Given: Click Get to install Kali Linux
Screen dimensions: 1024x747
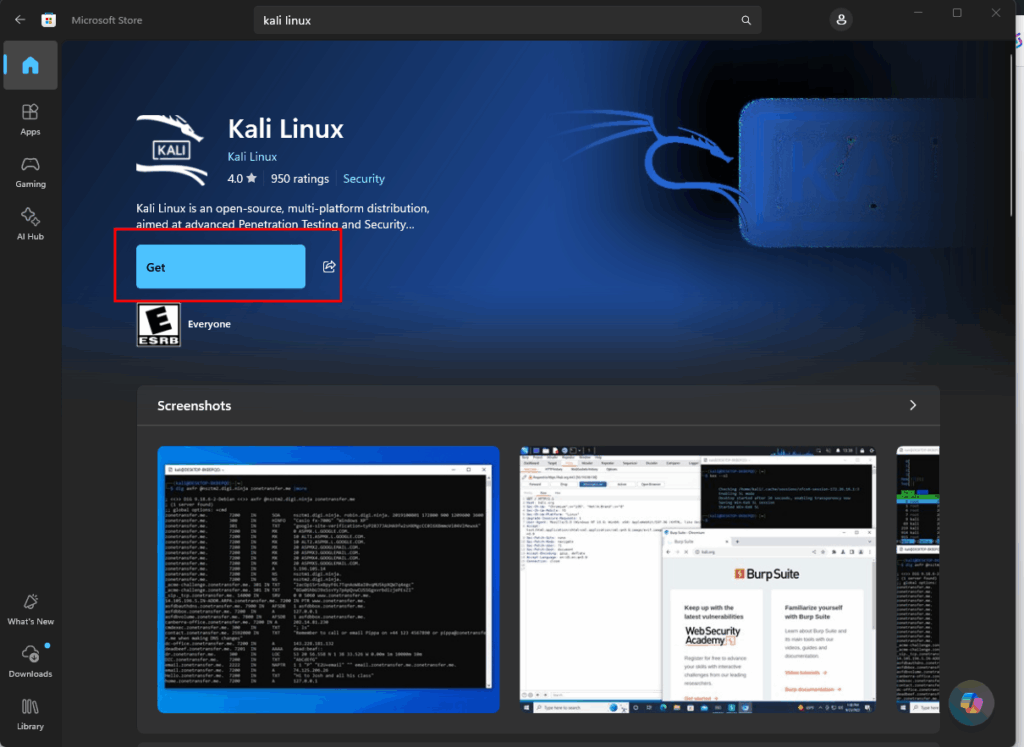Looking at the screenshot, I should coord(221,266).
